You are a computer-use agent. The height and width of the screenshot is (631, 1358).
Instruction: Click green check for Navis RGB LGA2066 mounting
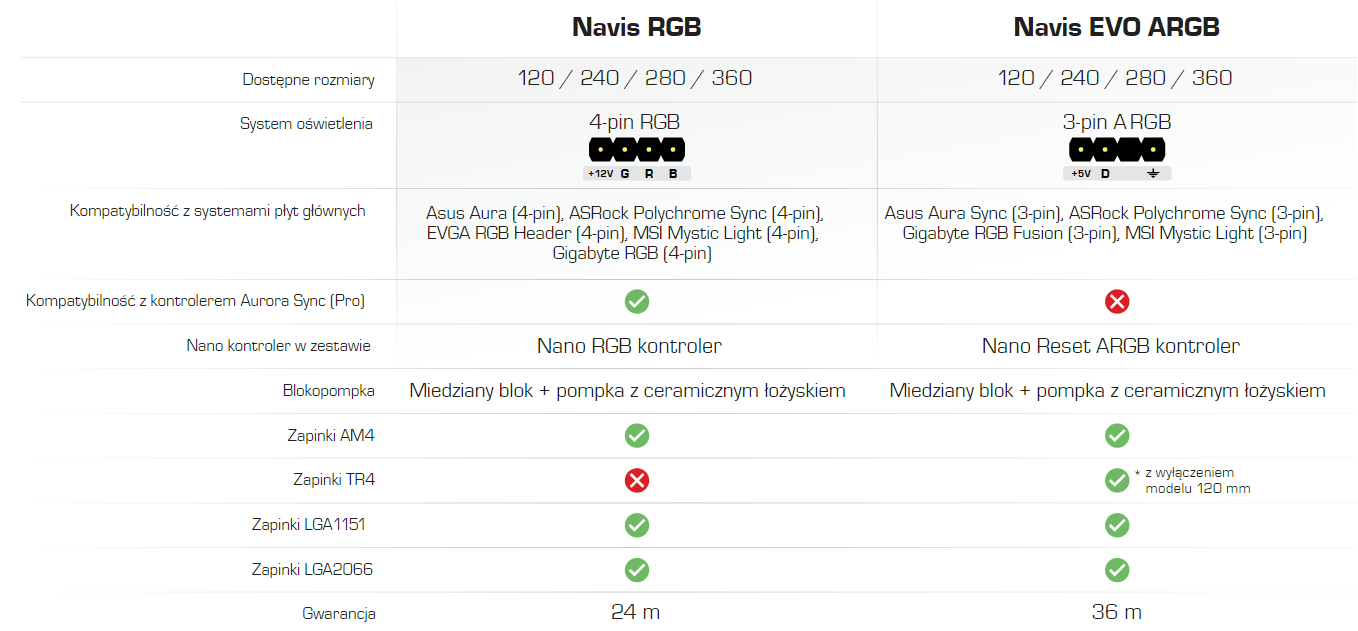(637, 570)
